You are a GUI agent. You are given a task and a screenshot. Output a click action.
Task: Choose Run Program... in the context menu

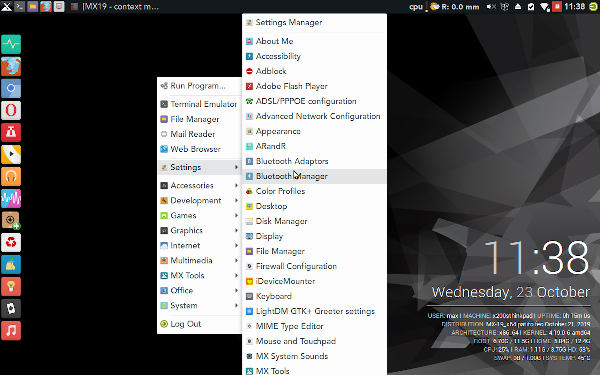199,86
